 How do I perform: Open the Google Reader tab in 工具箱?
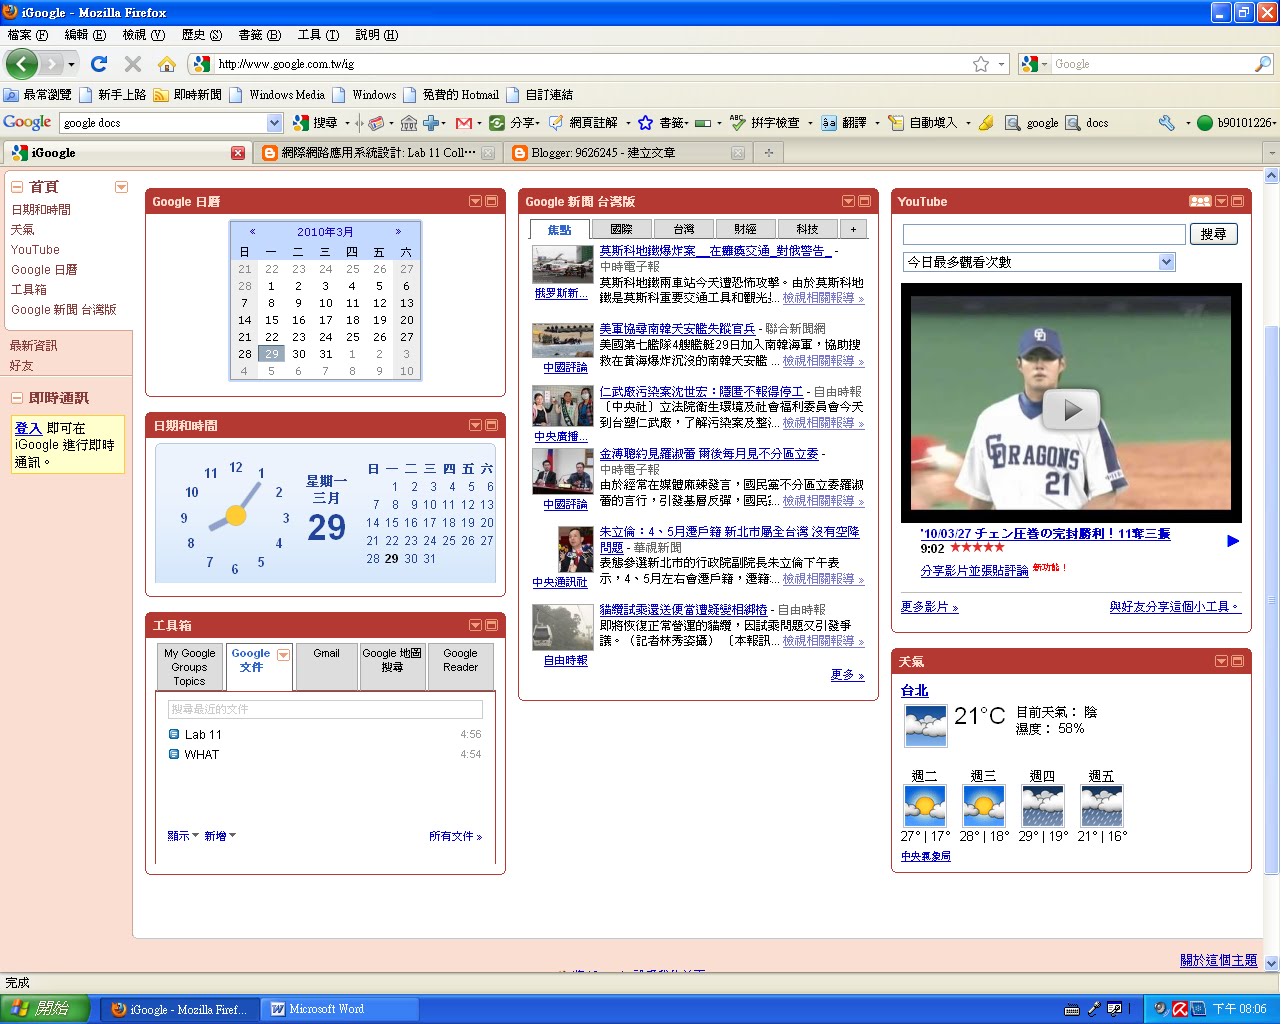tap(461, 666)
